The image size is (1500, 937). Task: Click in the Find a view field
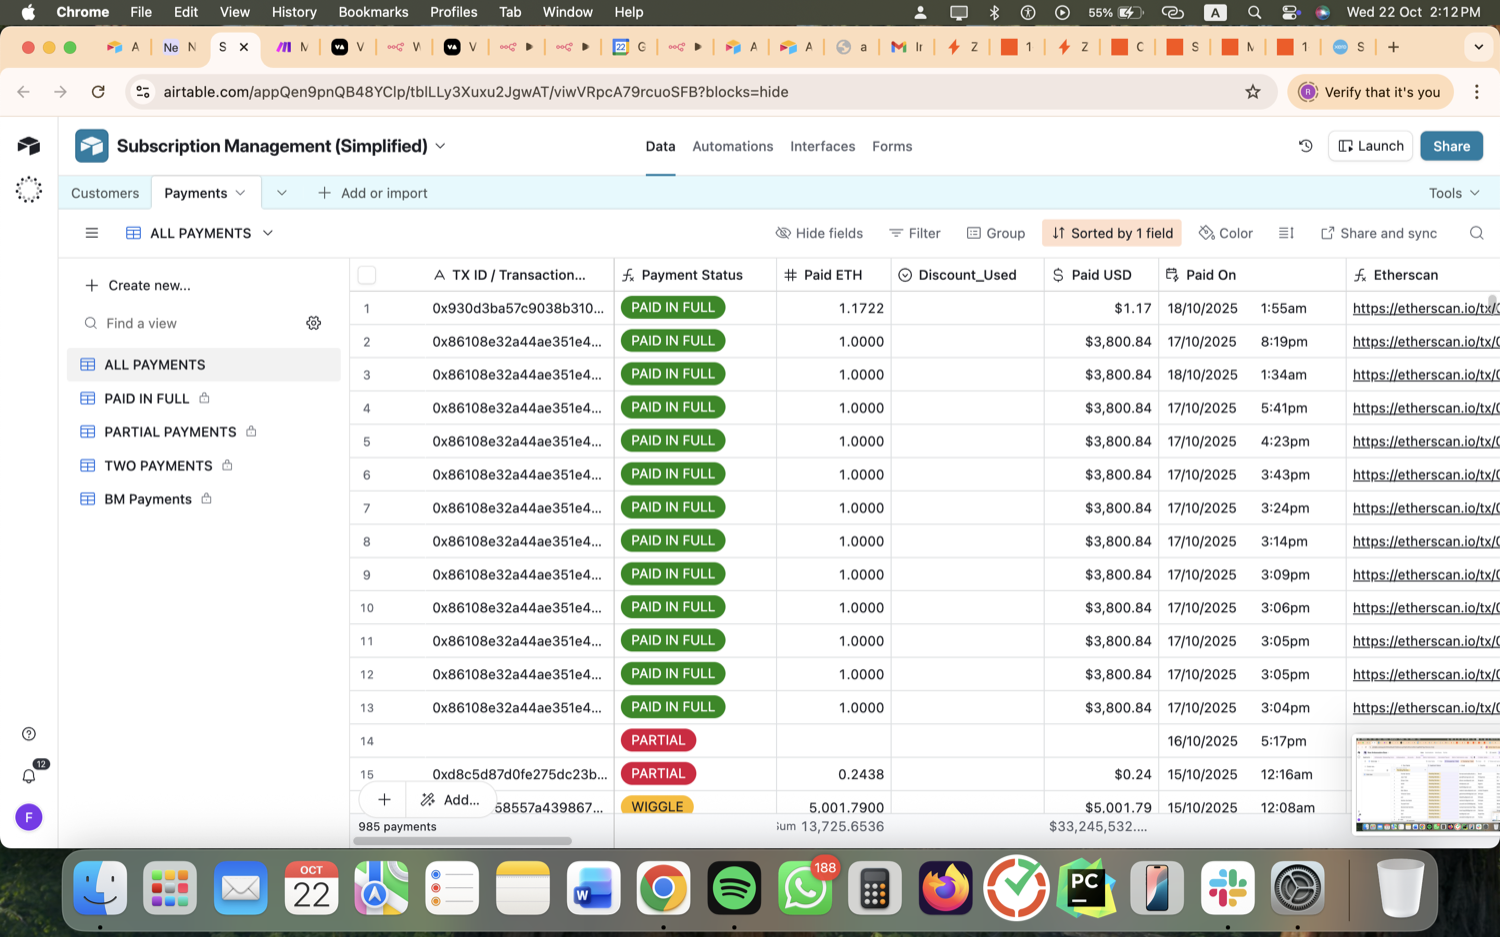pyautogui.click(x=190, y=323)
